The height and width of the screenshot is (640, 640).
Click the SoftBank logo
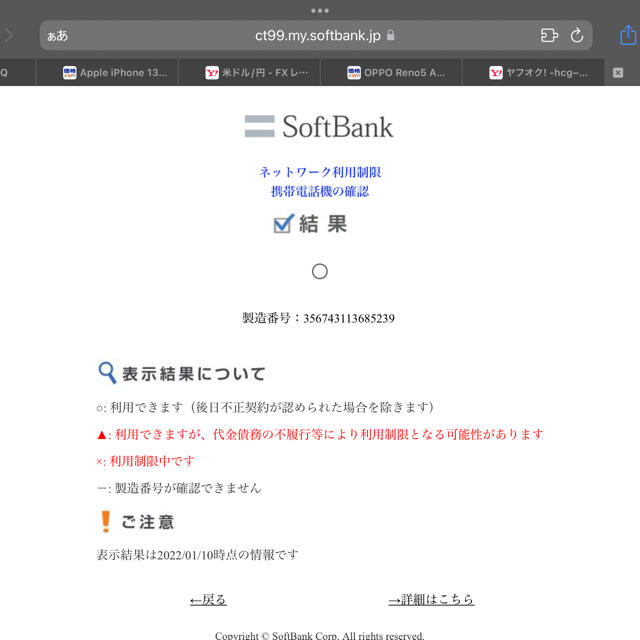[x=319, y=127]
